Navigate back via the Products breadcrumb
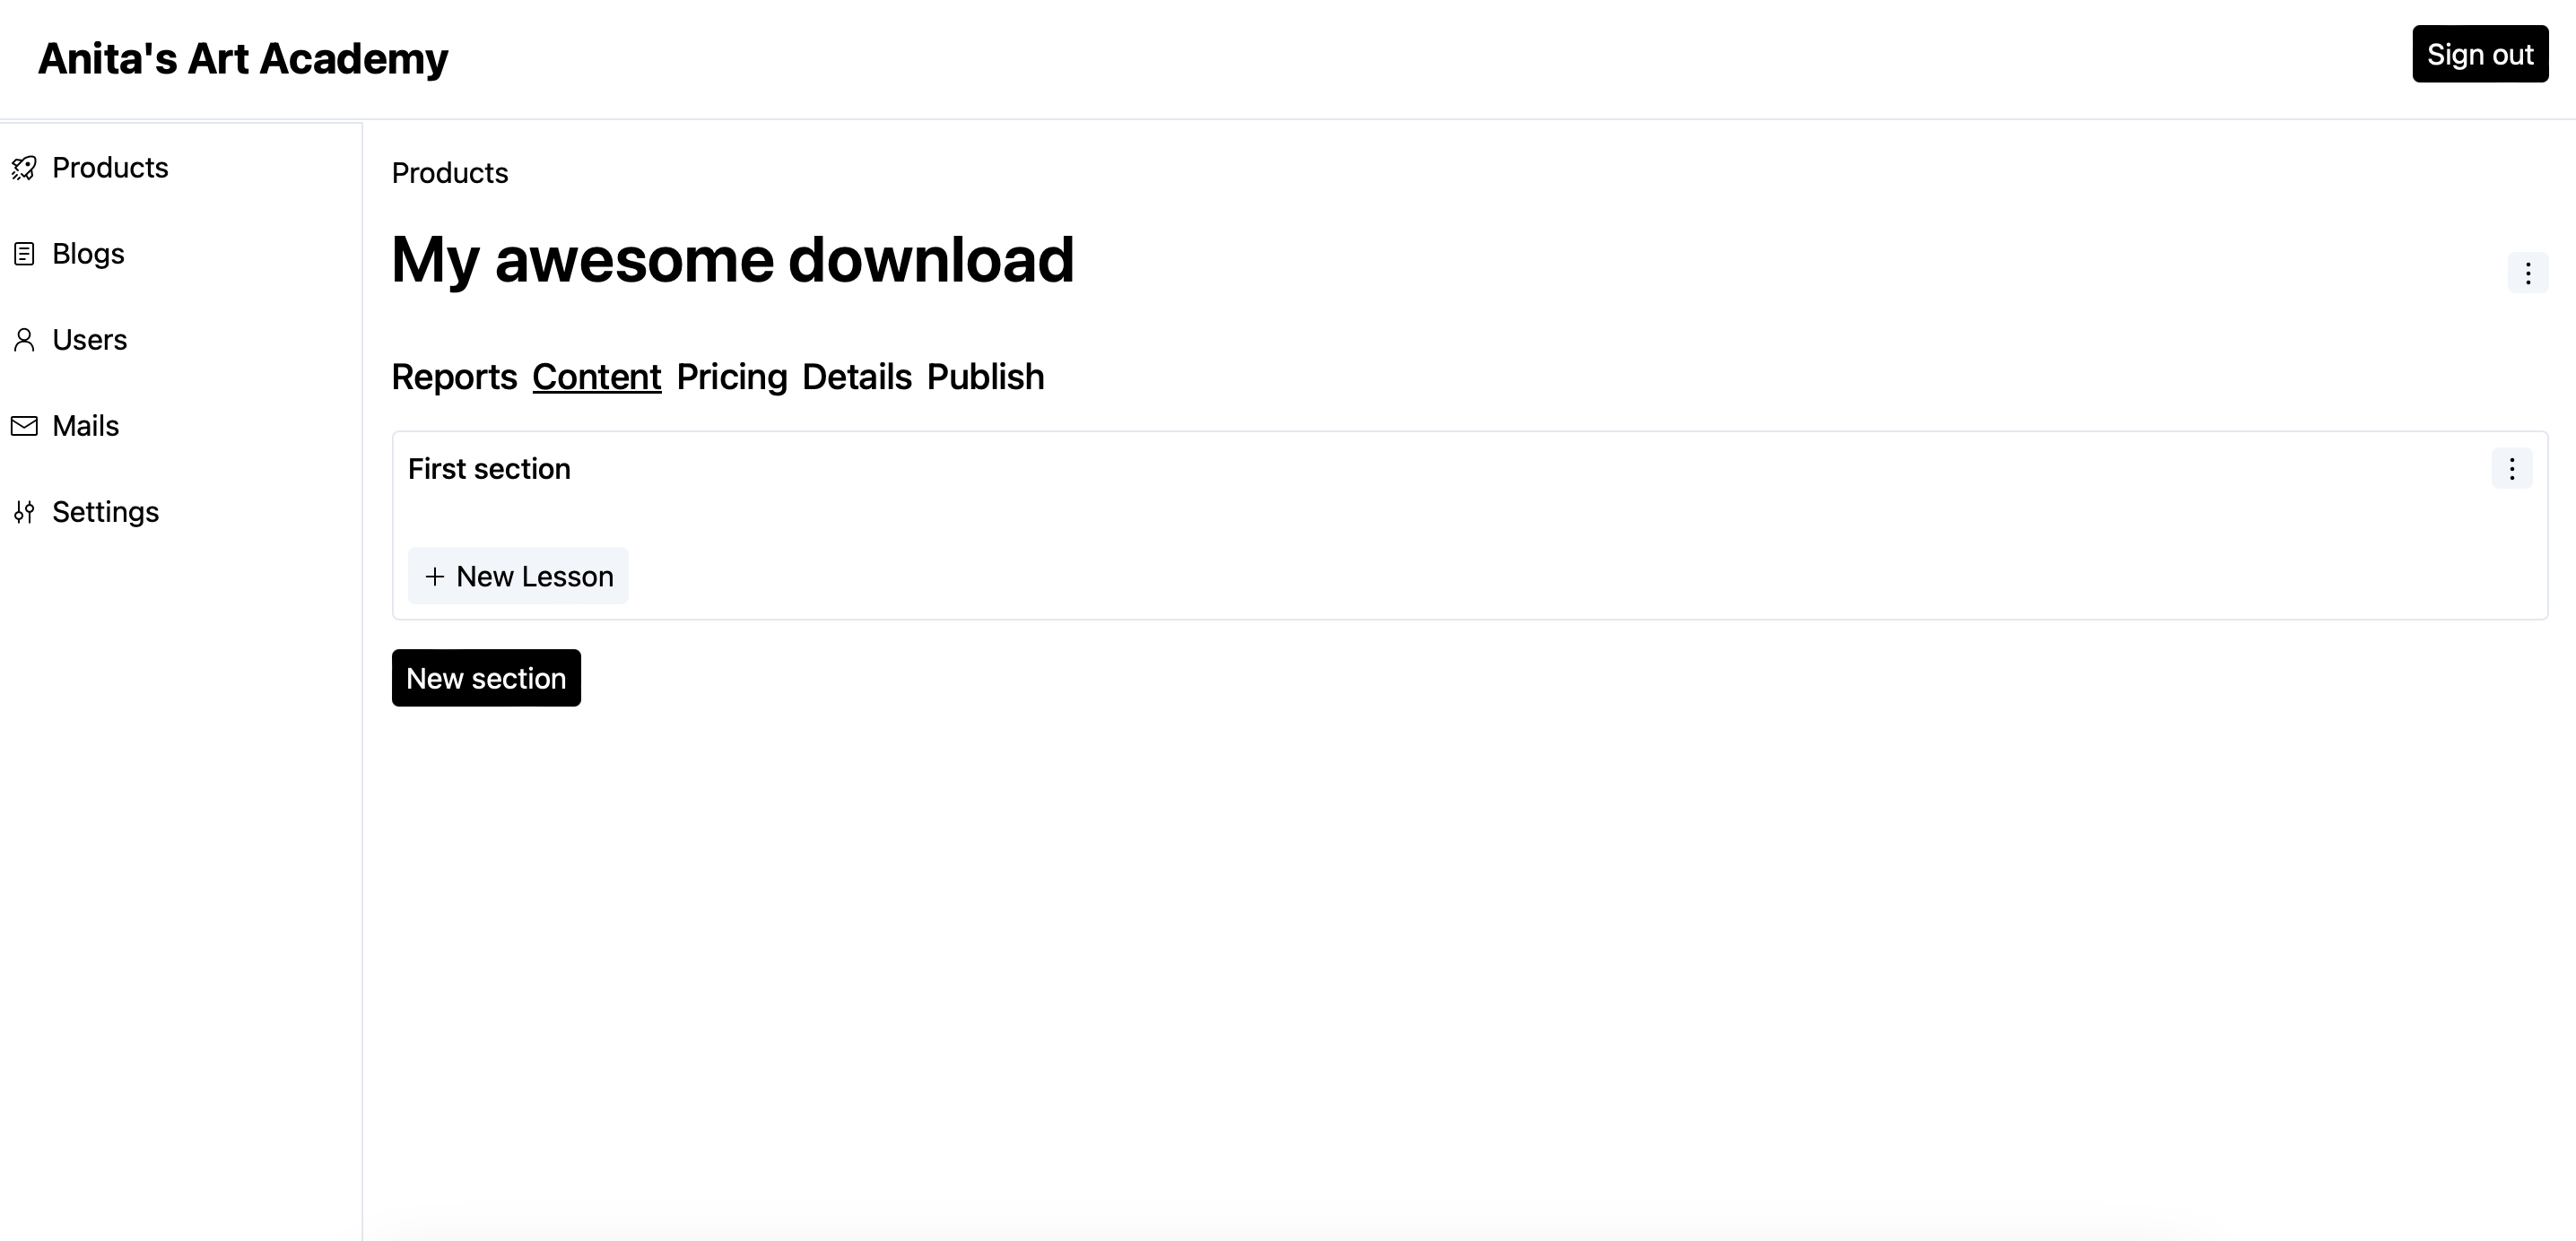Screen dimensions: 2576x1241 tap(449, 173)
